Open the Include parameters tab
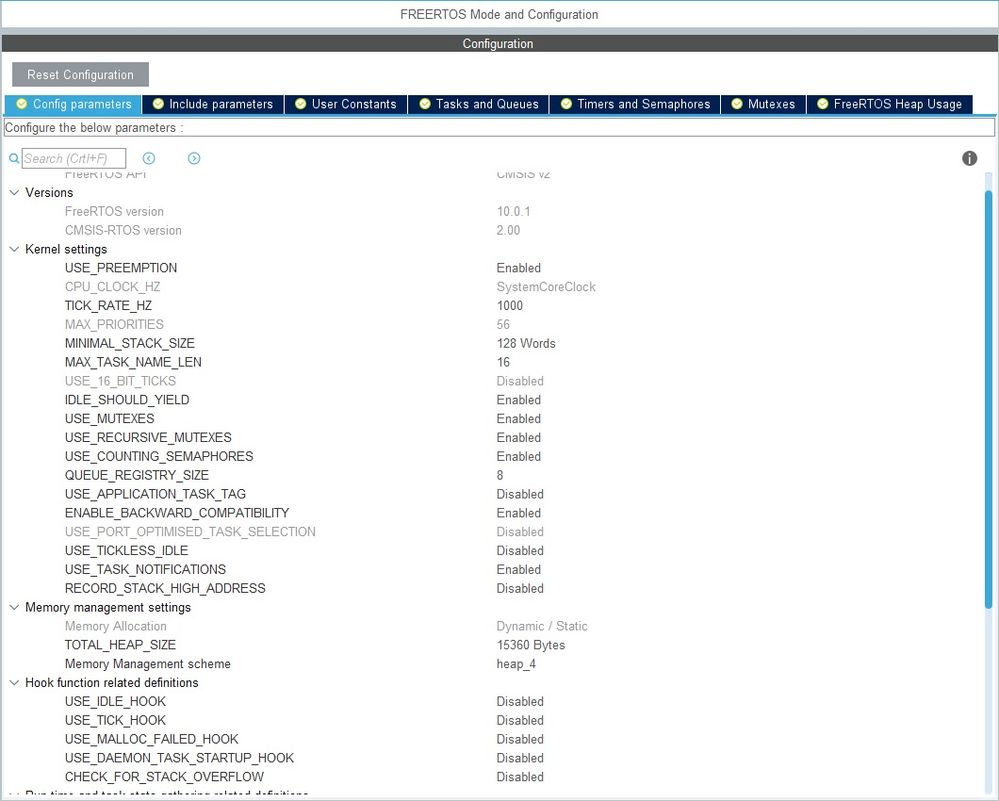The image size is (999, 801). [213, 104]
